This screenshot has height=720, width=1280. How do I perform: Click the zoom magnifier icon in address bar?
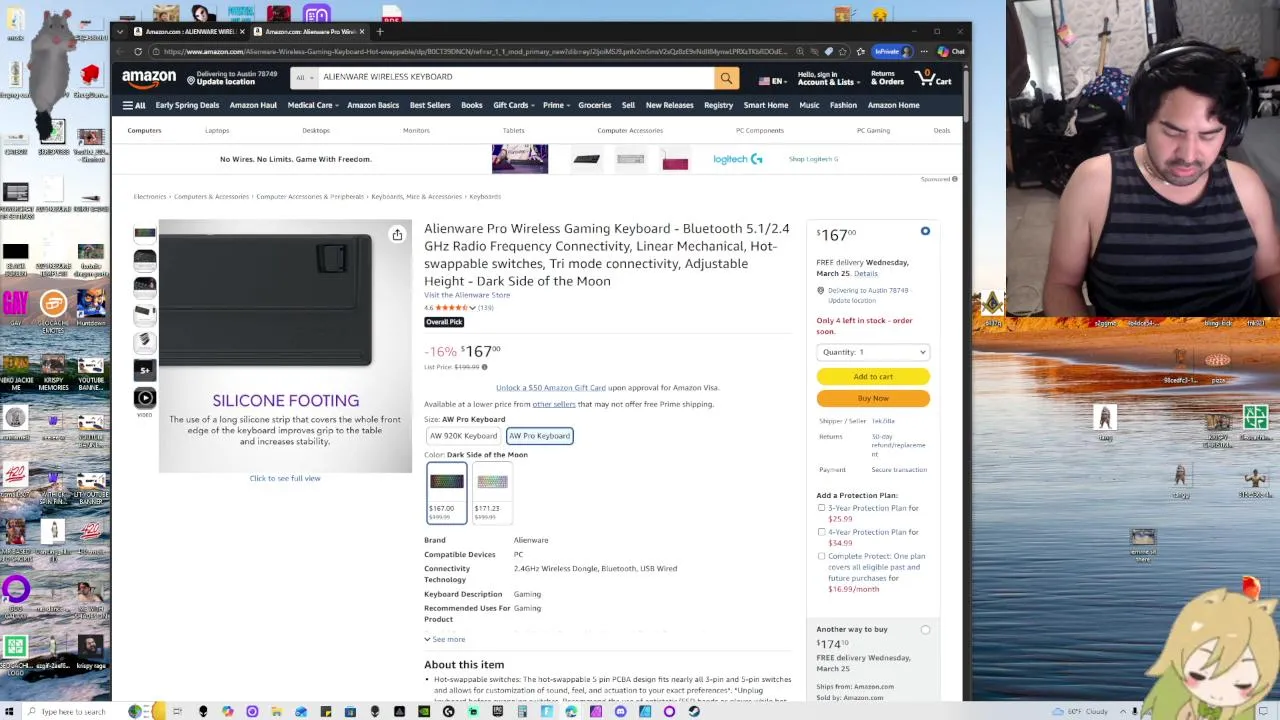coord(799,52)
